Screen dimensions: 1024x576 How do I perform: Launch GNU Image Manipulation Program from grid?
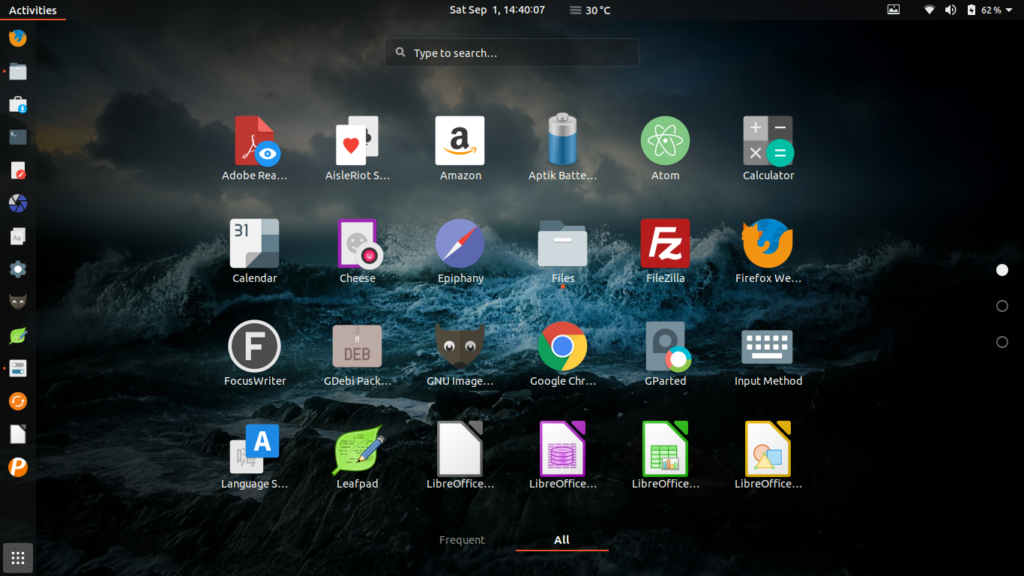460,353
